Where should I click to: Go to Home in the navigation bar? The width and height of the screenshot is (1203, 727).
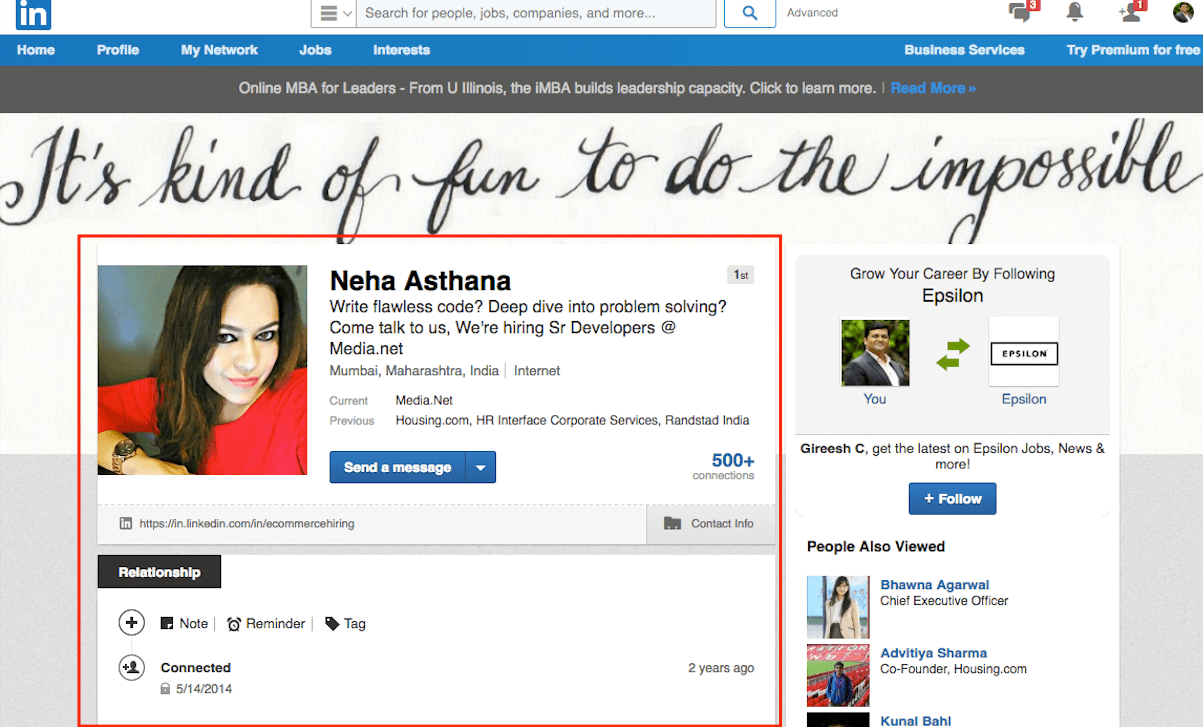[x=36, y=50]
